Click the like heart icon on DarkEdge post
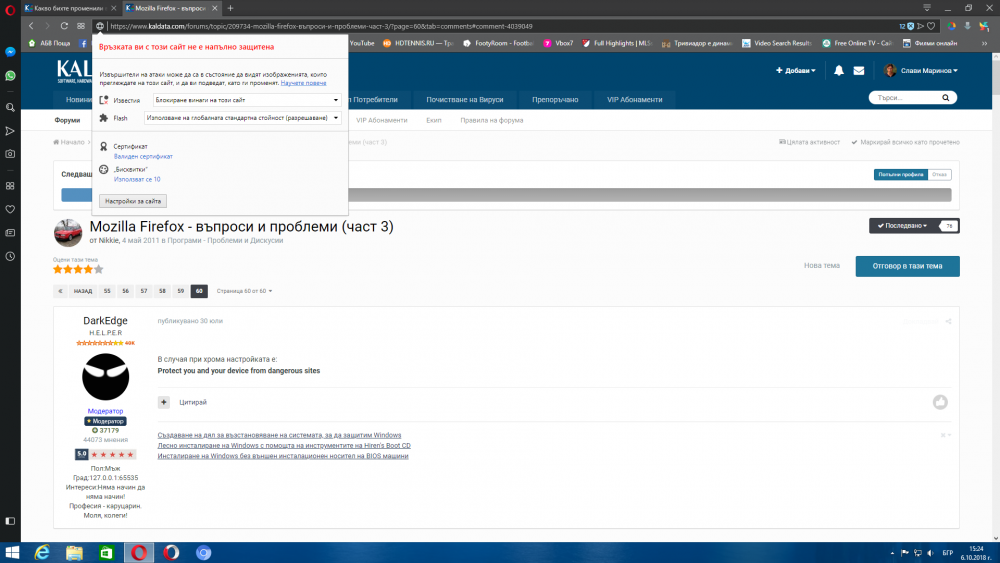This screenshot has height=563, width=1000. tap(940, 402)
